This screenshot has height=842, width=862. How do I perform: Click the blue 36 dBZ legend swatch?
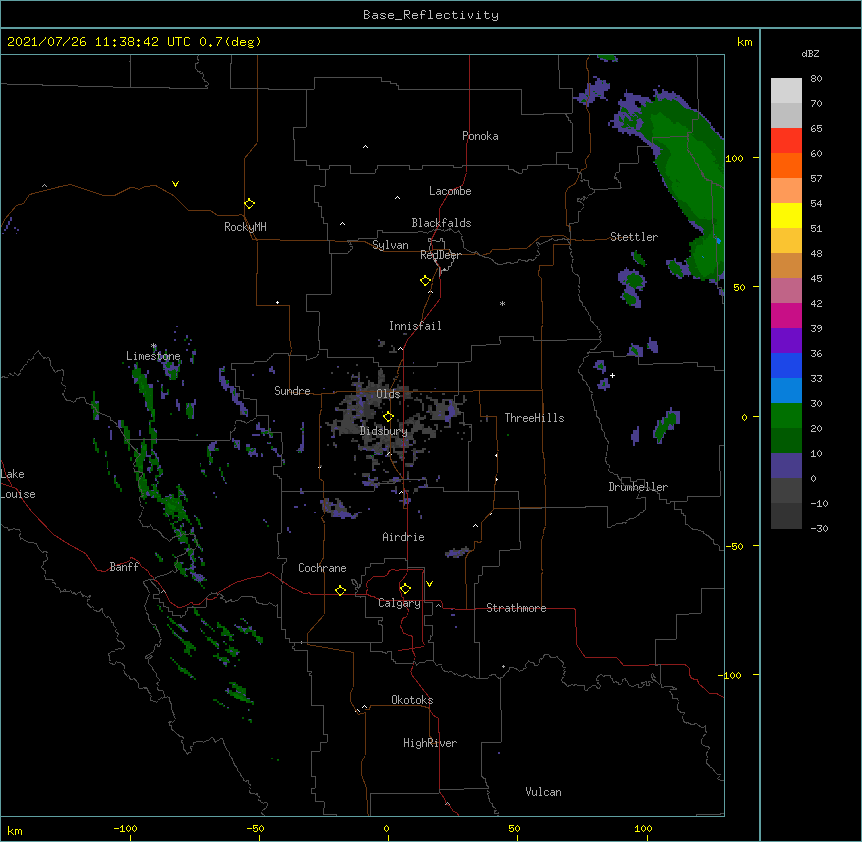(x=786, y=365)
